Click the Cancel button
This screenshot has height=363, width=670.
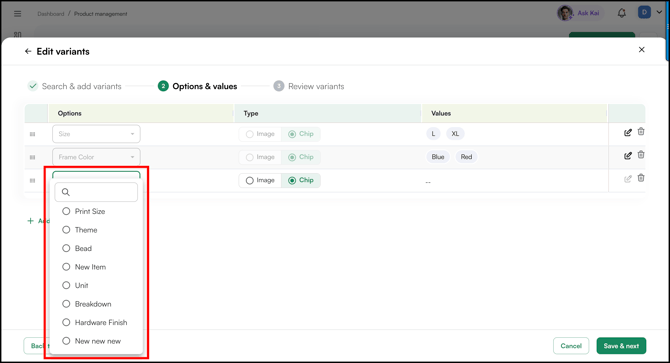click(571, 346)
